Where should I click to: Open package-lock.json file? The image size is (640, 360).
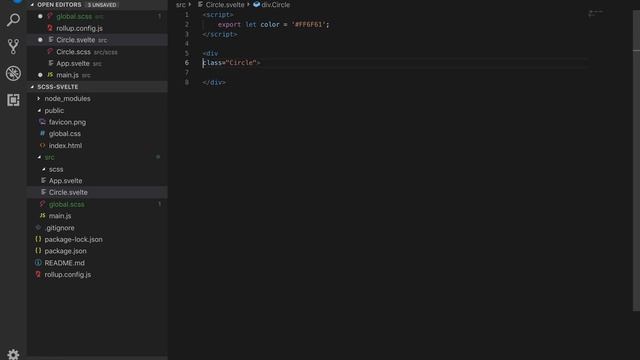click(x=73, y=240)
